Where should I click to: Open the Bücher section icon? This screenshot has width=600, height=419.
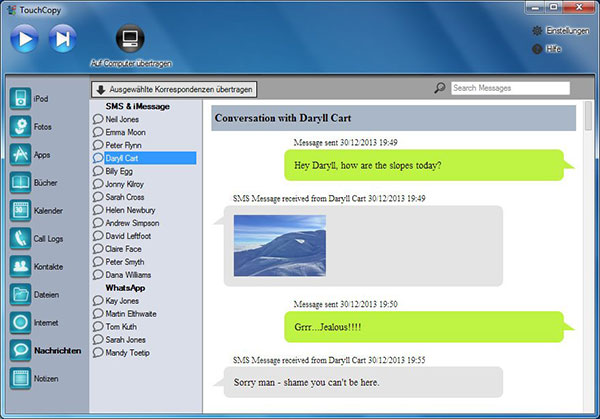pyautogui.click(x=21, y=182)
